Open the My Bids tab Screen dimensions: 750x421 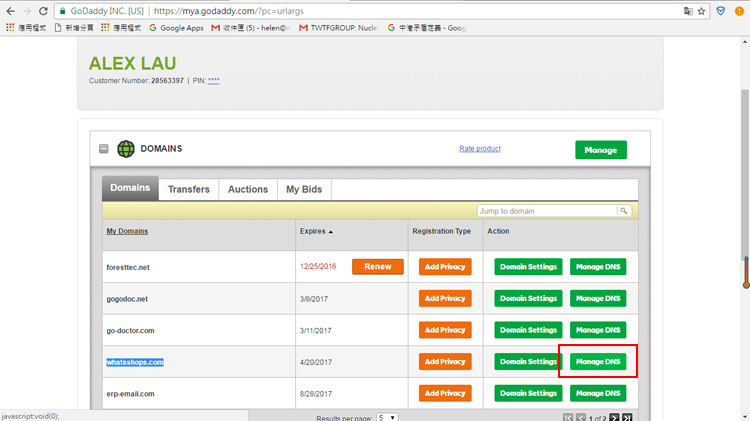tap(304, 189)
